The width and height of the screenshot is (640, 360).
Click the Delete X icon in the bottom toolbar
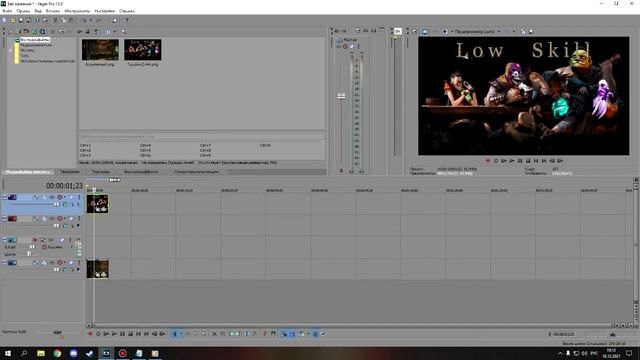pos(214,334)
